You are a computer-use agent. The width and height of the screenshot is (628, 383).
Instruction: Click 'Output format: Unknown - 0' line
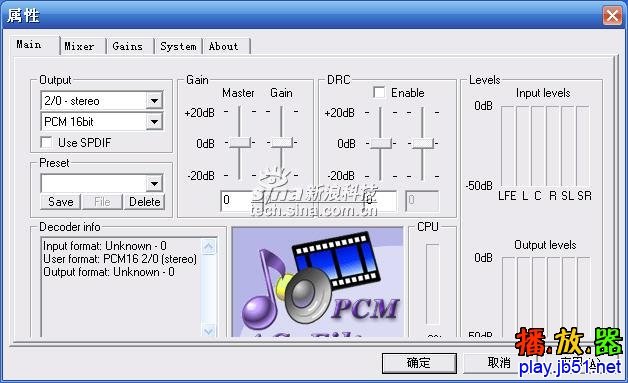(109, 272)
